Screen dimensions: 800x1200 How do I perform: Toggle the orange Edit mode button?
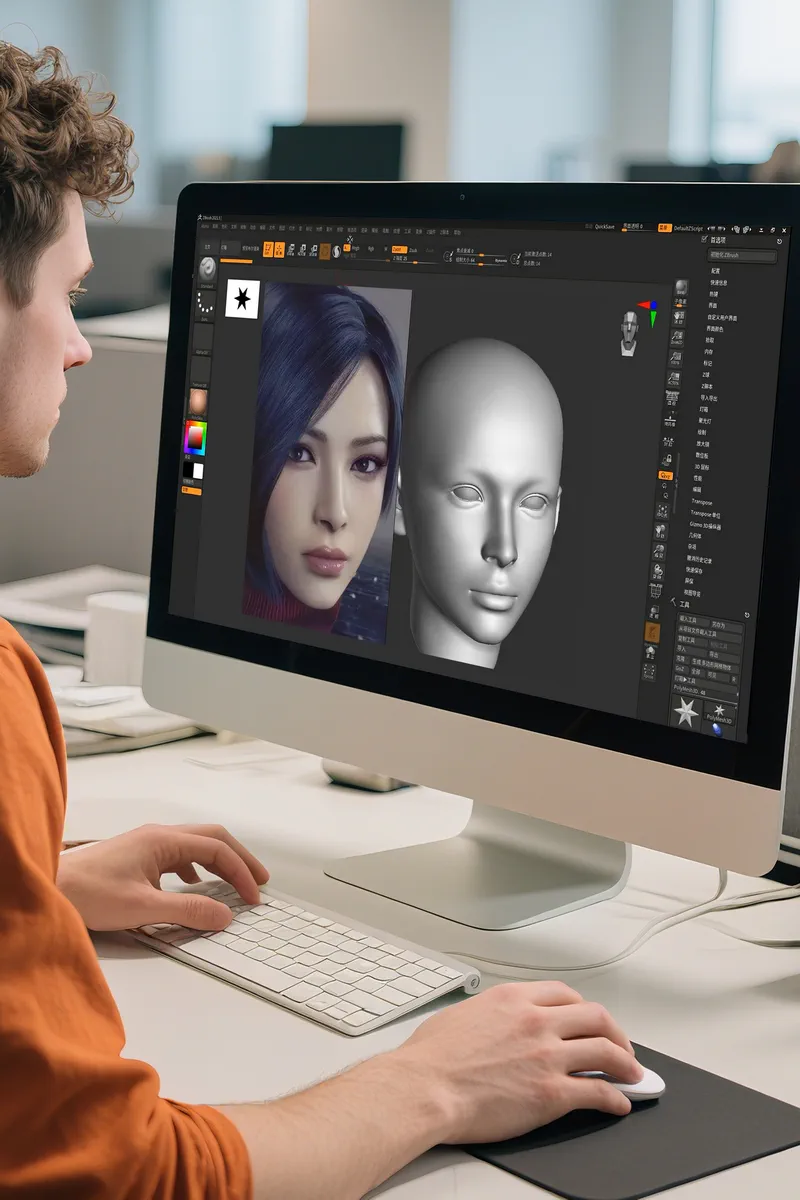[x=269, y=249]
